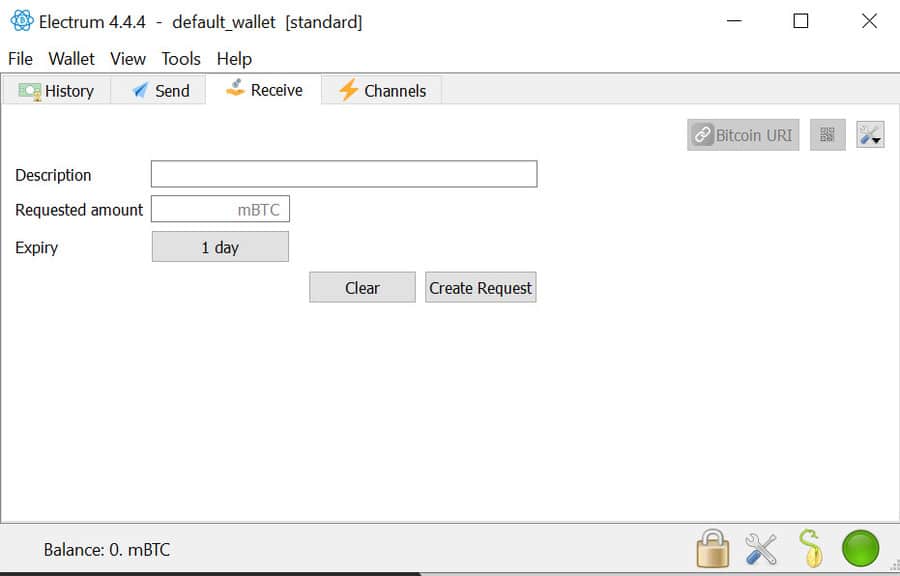
Task: Open the Expiry 1 day selector
Action: (x=220, y=247)
